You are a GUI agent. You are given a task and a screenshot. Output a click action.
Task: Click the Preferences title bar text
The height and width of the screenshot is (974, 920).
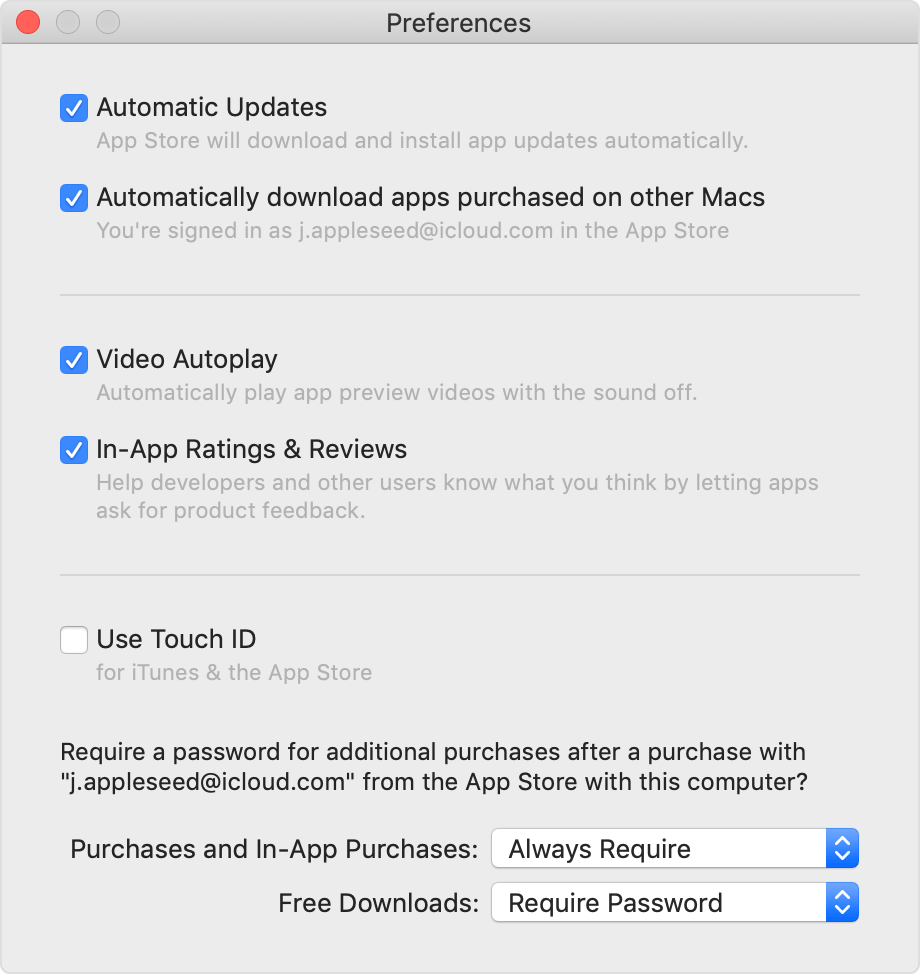[x=458, y=24]
